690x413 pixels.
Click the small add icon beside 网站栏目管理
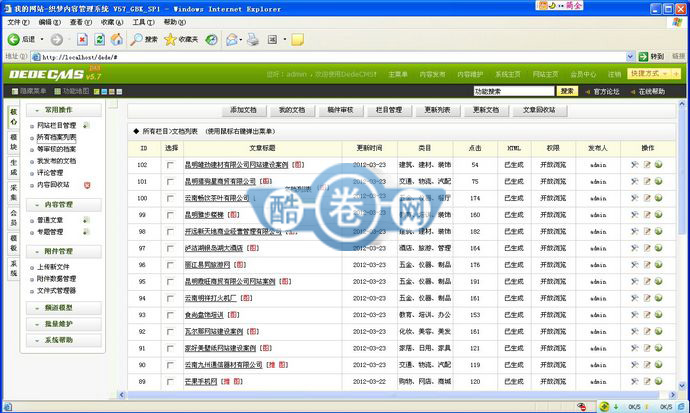click(x=86, y=125)
